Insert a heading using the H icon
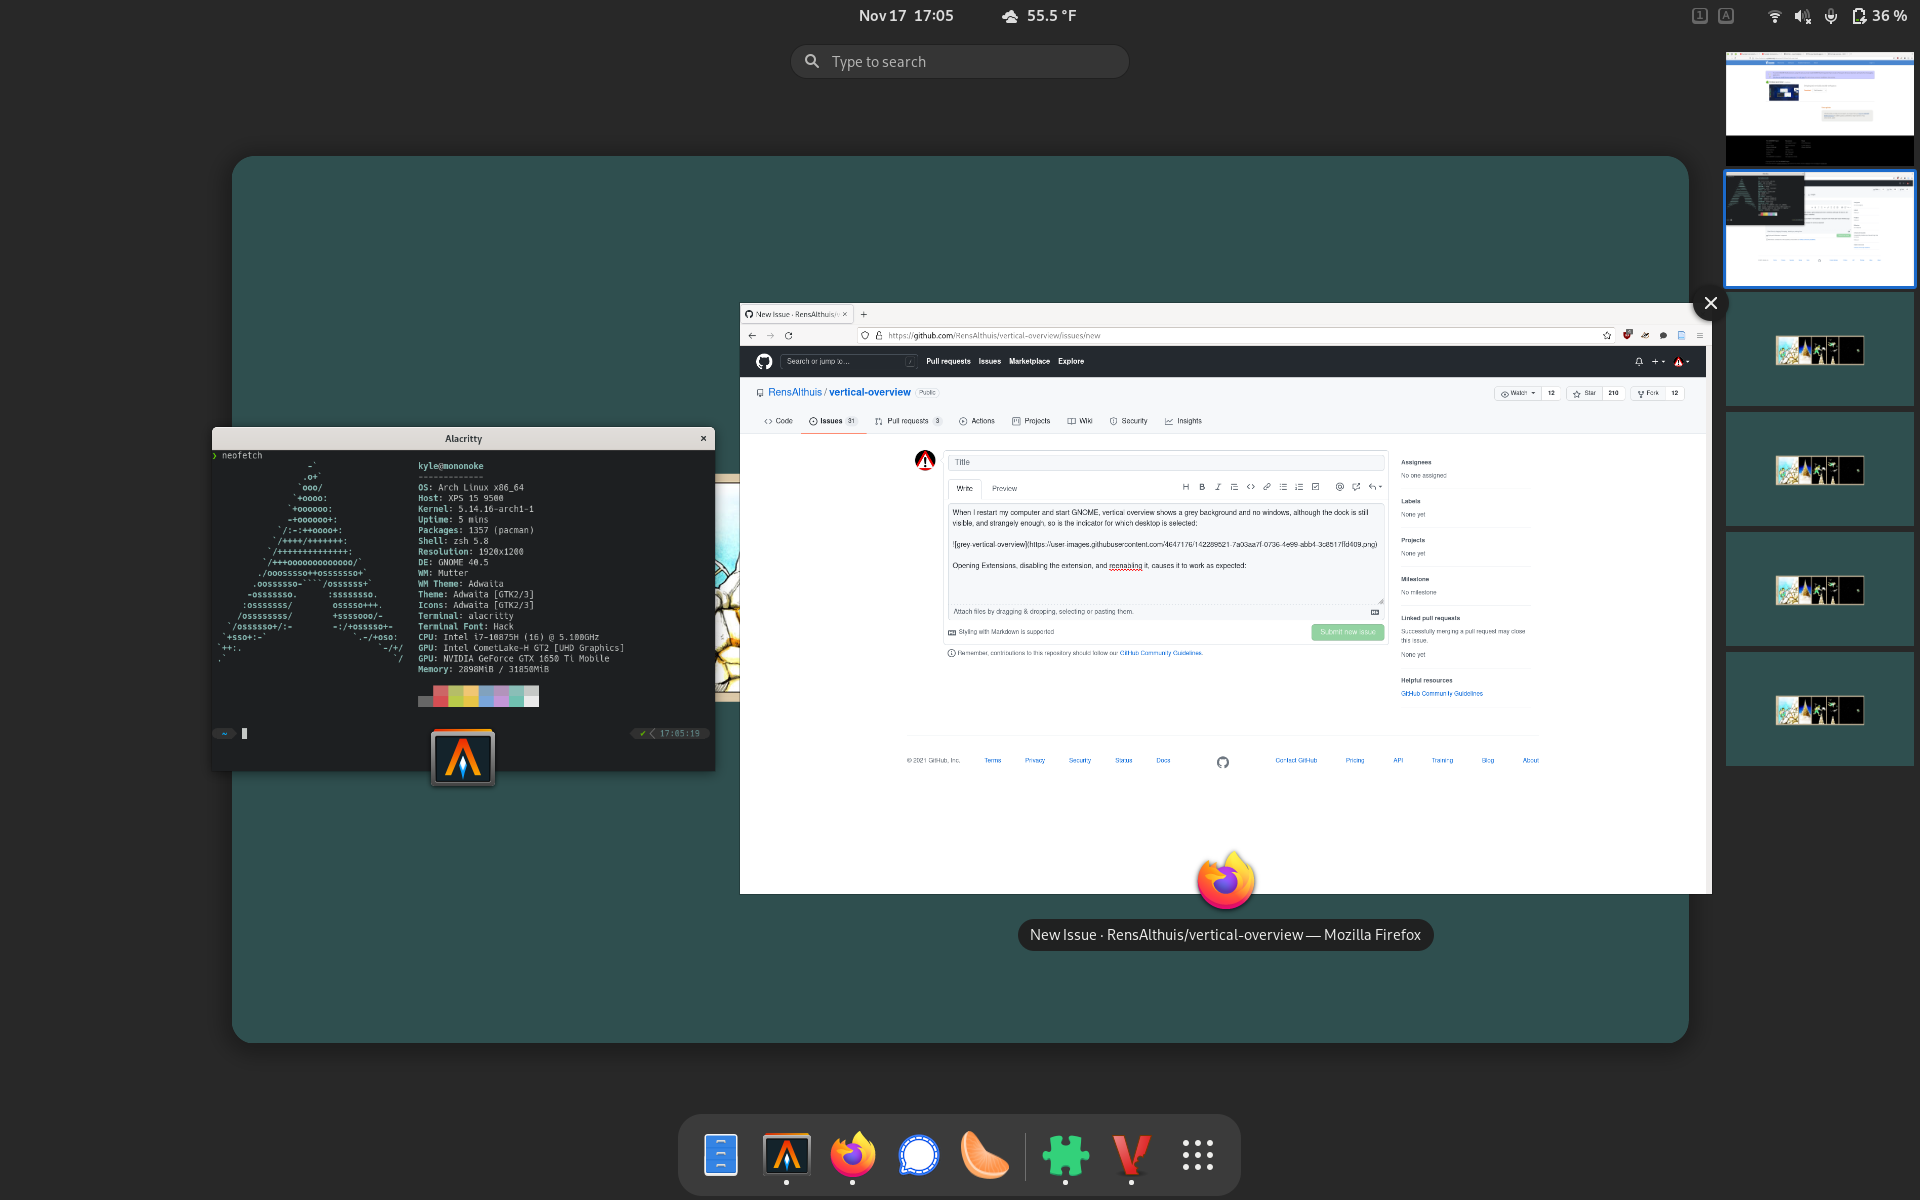The height and width of the screenshot is (1200, 1920). 1187,487
